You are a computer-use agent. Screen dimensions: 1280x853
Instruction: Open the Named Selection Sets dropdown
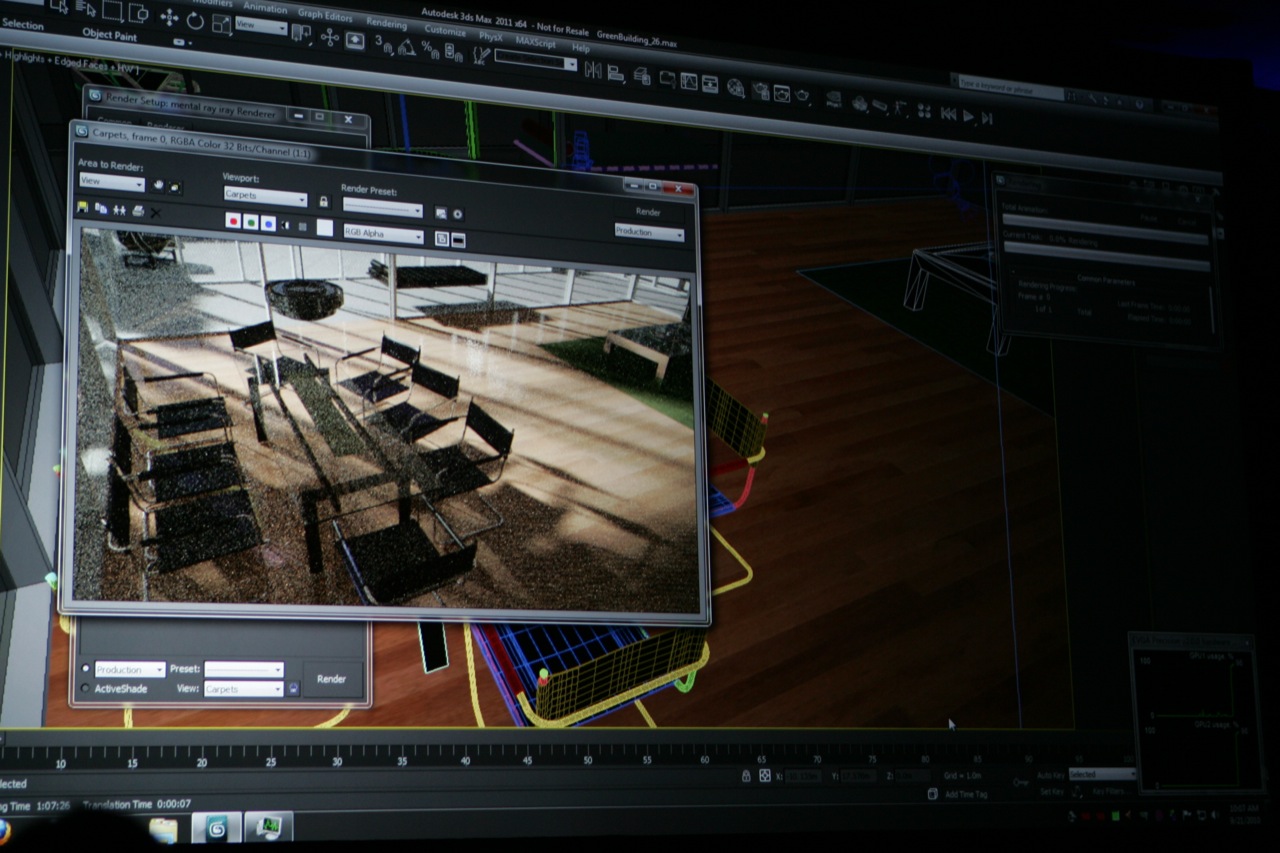click(535, 60)
